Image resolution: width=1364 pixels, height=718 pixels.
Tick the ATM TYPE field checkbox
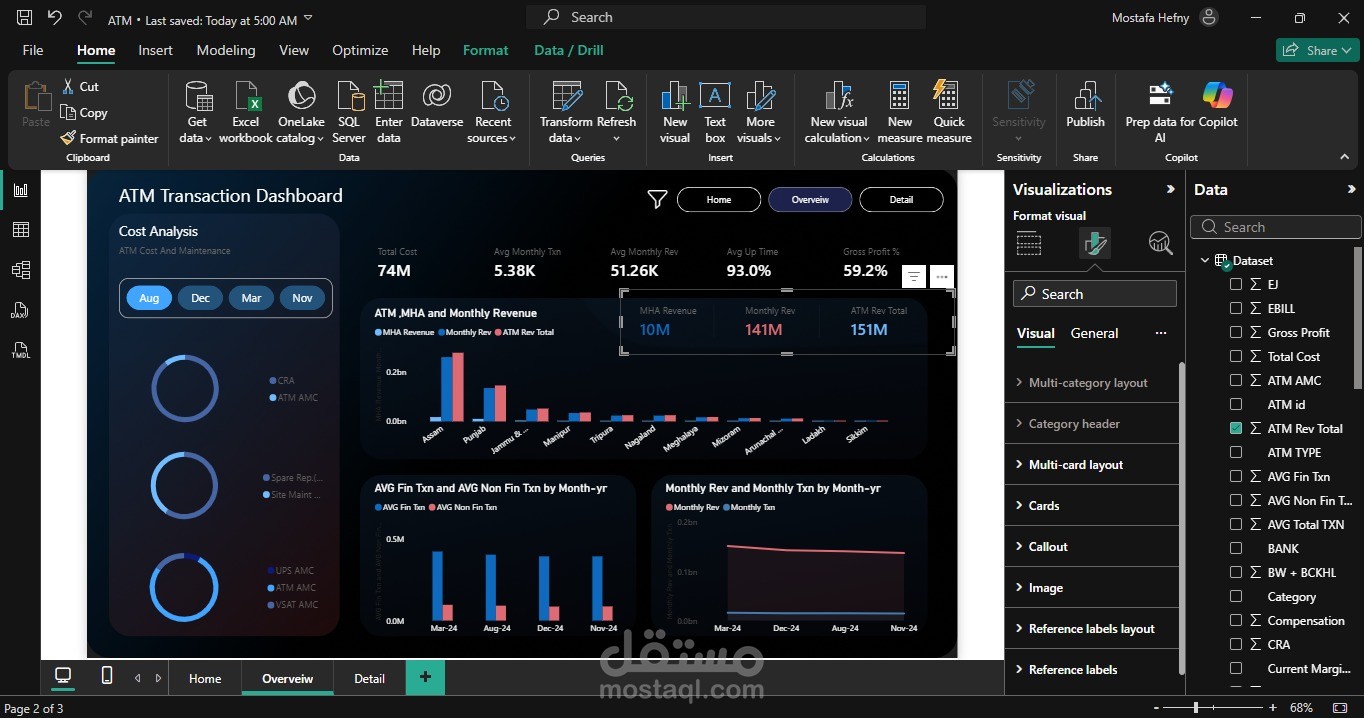click(x=1236, y=452)
